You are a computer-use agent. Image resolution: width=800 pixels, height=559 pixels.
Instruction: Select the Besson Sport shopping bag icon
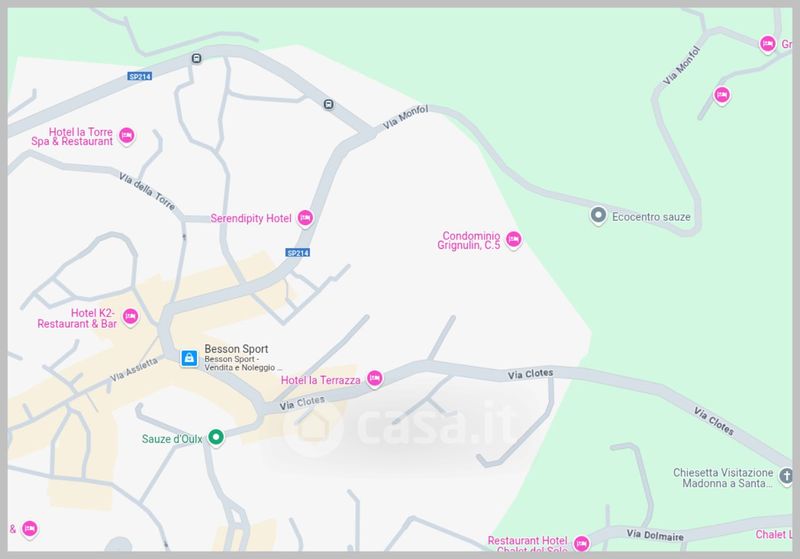(x=189, y=358)
